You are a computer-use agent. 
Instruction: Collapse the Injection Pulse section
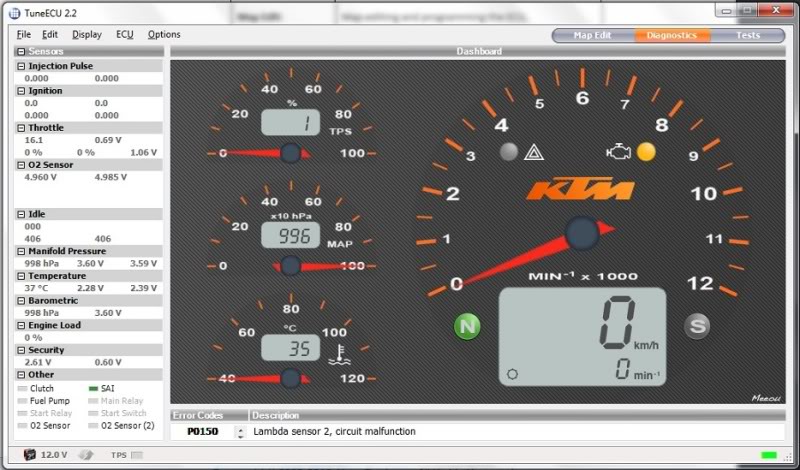(x=21, y=66)
